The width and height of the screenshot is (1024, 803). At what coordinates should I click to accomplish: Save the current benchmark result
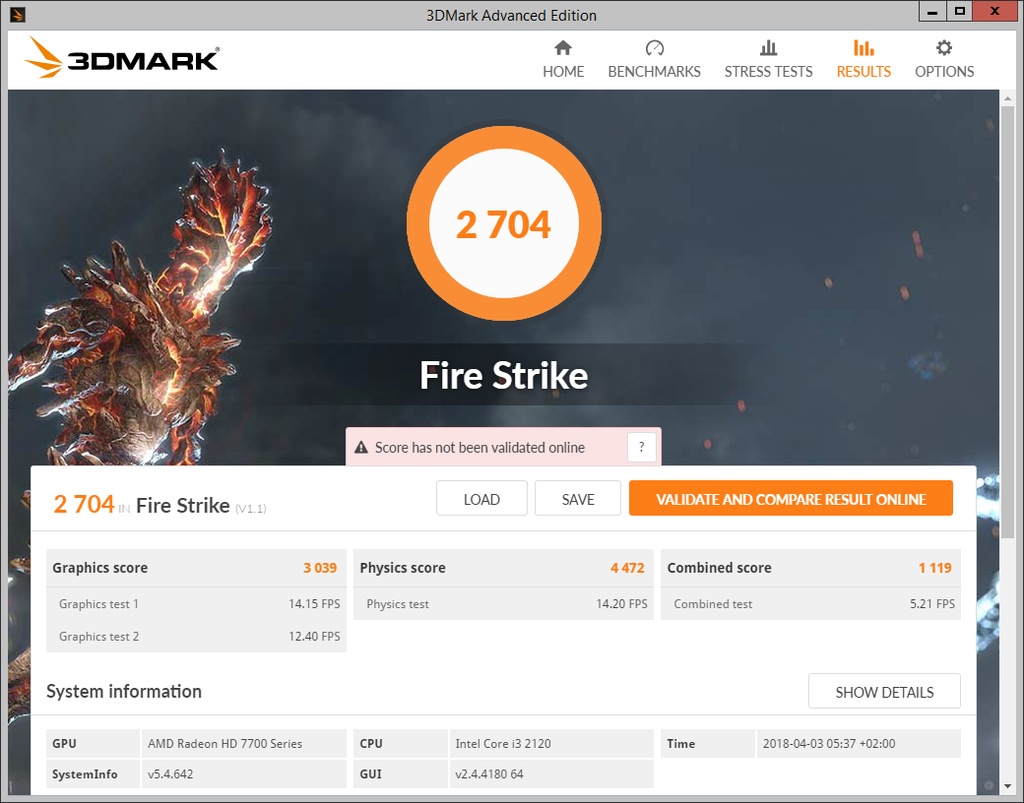578,499
